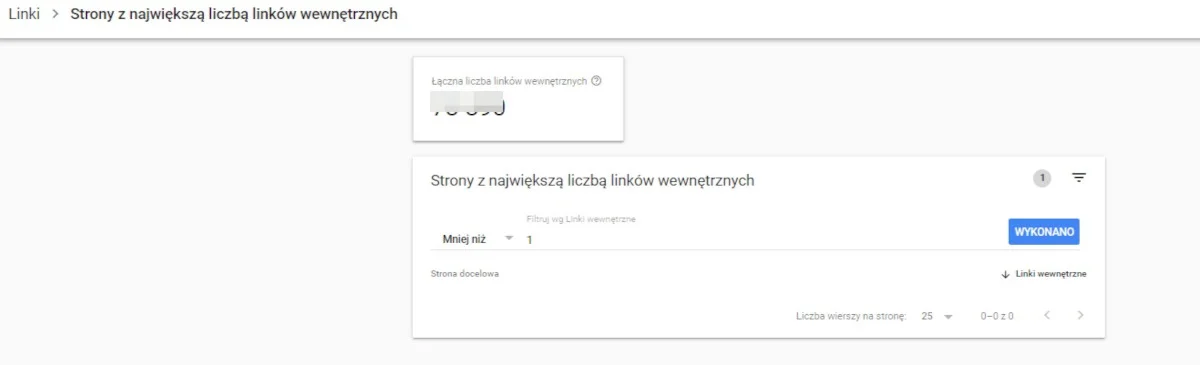Click the Liczba wierszy na stronę label
The width and height of the screenshot is (1200, 365).
pos(851,316)
